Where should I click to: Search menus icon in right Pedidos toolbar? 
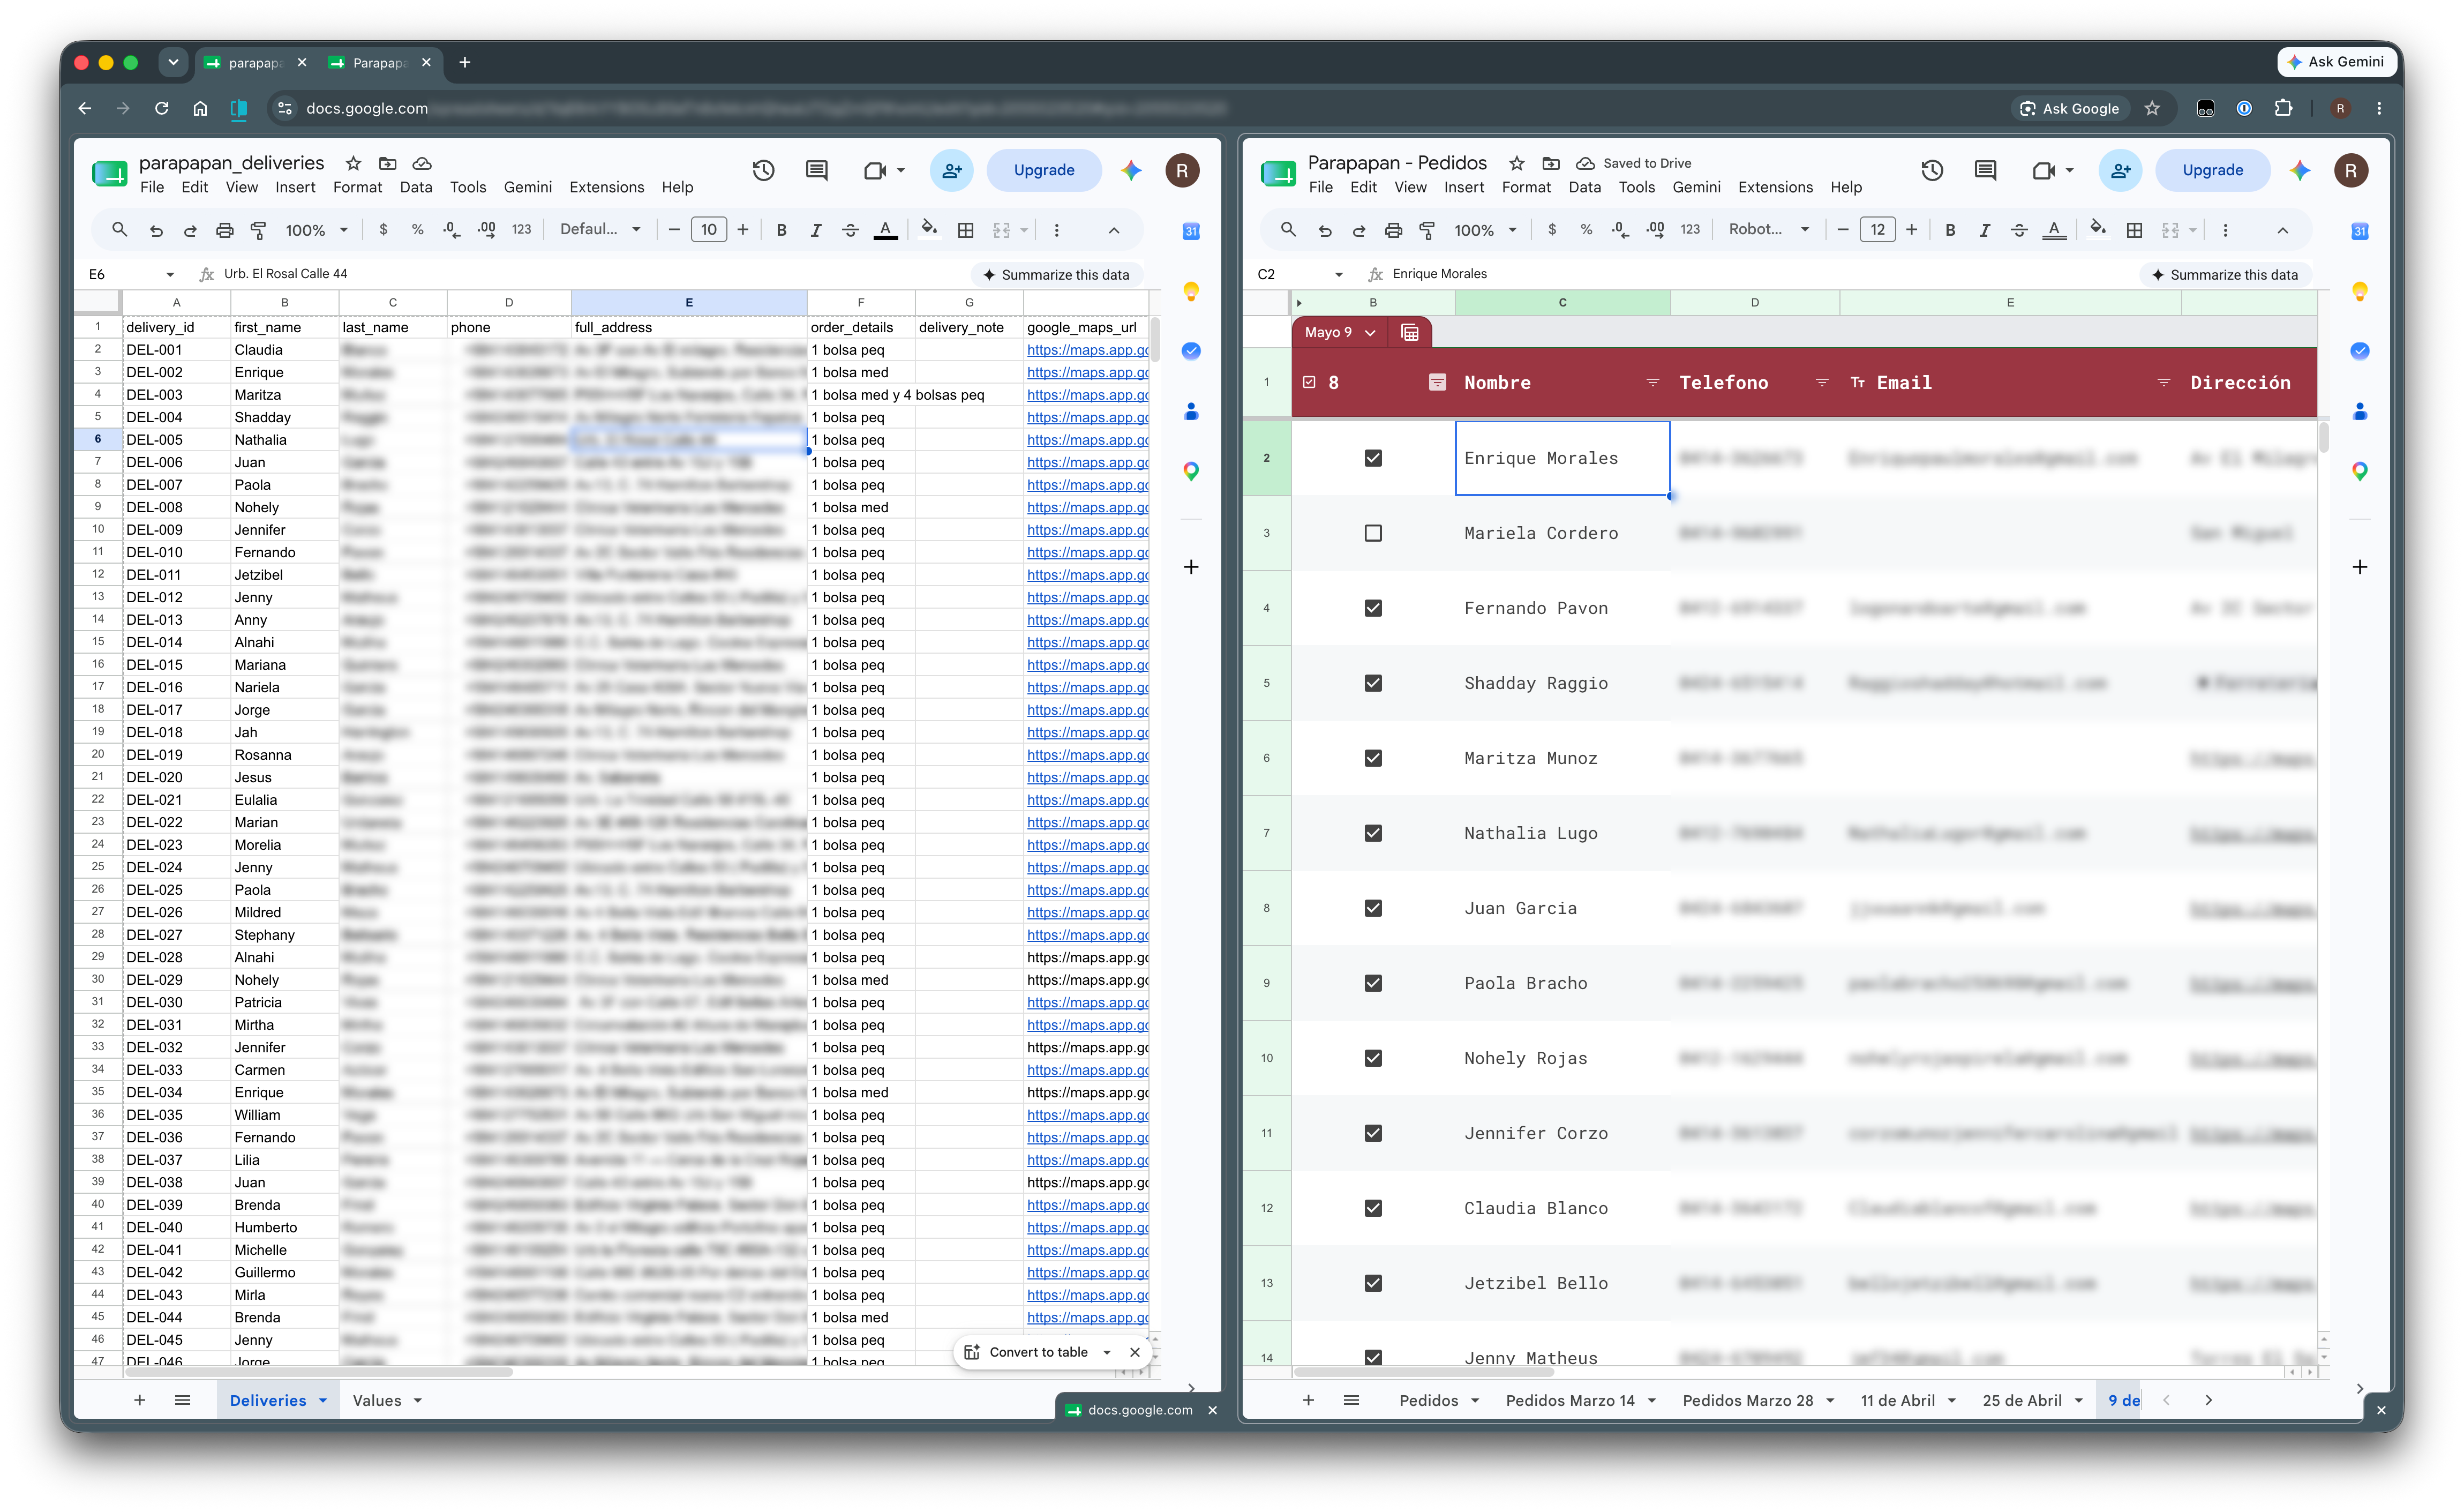click(x=1288, y=230)
